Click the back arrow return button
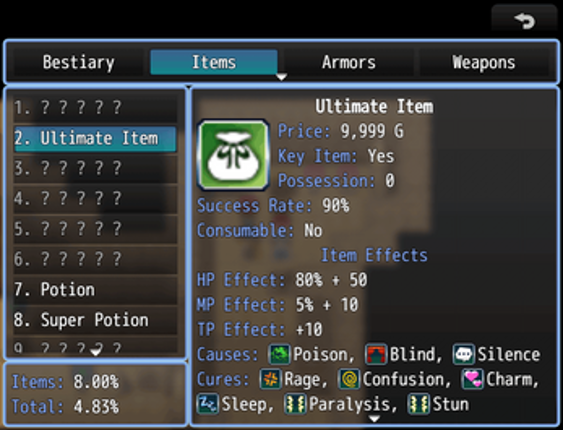 (524, 20)
